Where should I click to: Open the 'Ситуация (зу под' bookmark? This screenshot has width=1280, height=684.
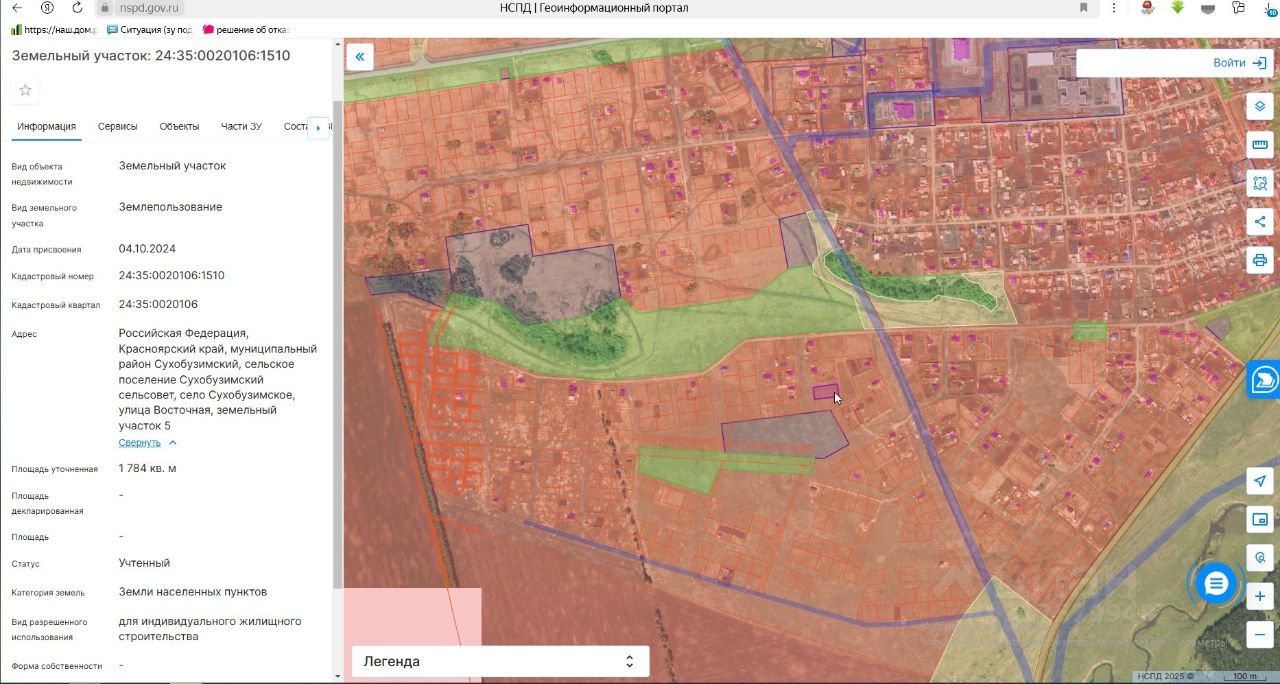[150, 30]
